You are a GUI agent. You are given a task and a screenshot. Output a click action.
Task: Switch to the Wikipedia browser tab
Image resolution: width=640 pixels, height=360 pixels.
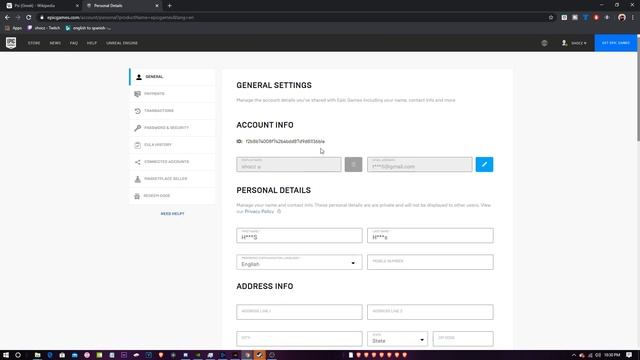pos(41,6)
